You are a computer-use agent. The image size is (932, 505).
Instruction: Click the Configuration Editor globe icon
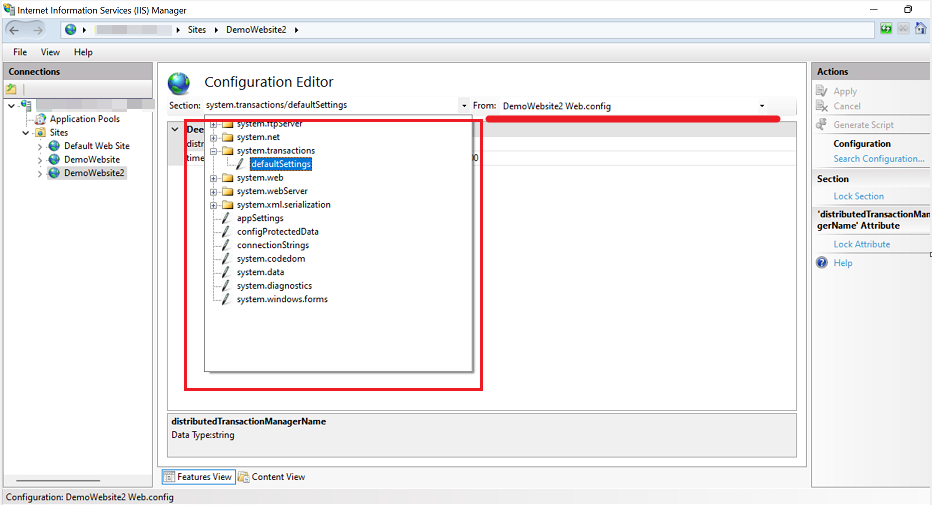(179, 84)
